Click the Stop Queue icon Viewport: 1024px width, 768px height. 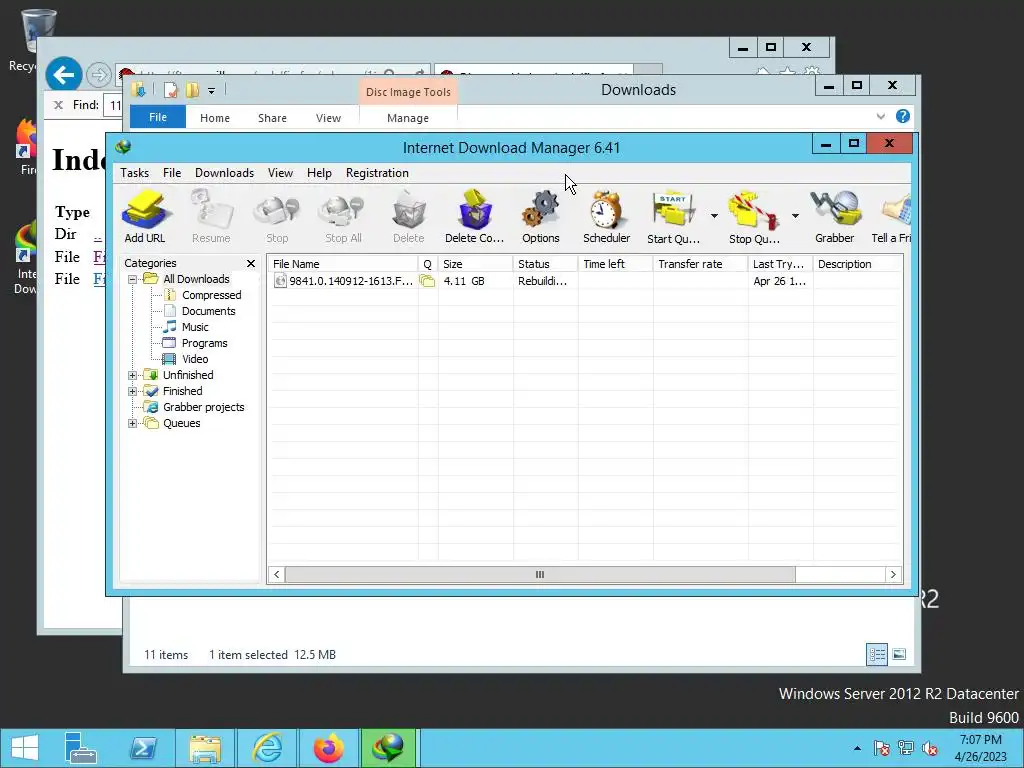(754, 216)
